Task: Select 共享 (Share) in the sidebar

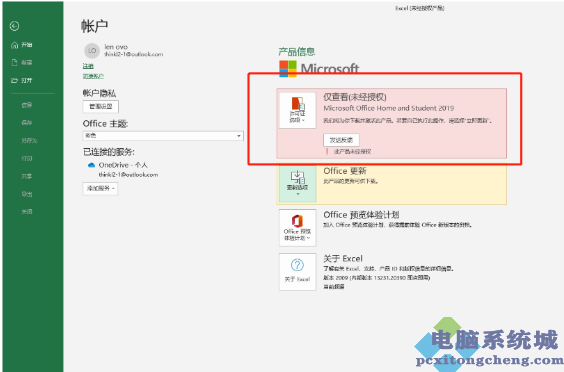Action: click(x=27, y=176)
